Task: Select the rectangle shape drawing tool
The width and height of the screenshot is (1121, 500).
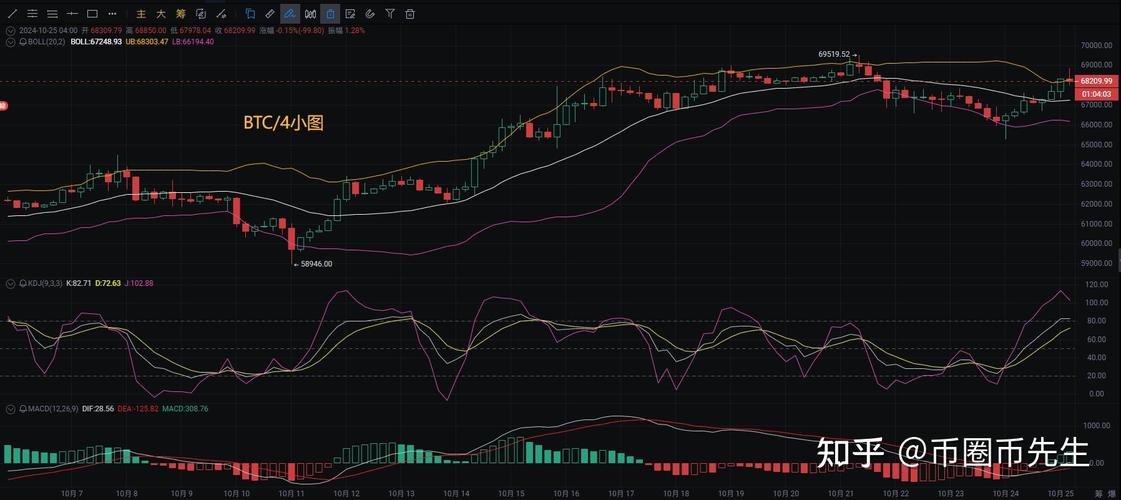Action: click(92, 14)
